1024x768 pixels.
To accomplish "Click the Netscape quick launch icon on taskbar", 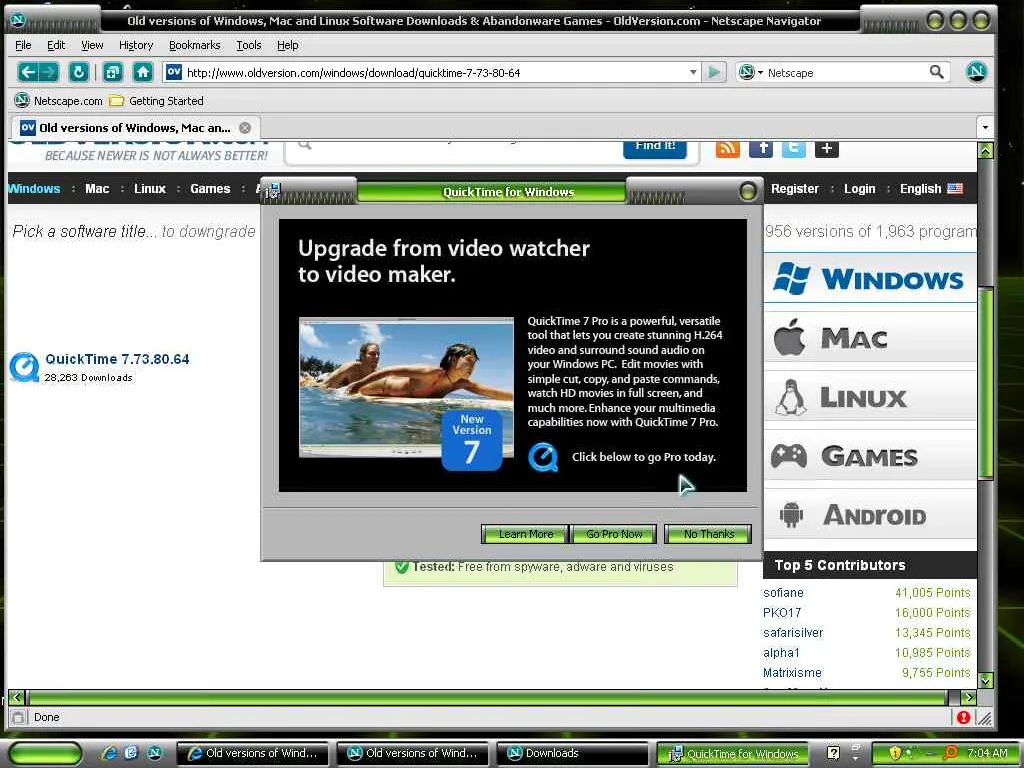I will (x=155, y=753).
